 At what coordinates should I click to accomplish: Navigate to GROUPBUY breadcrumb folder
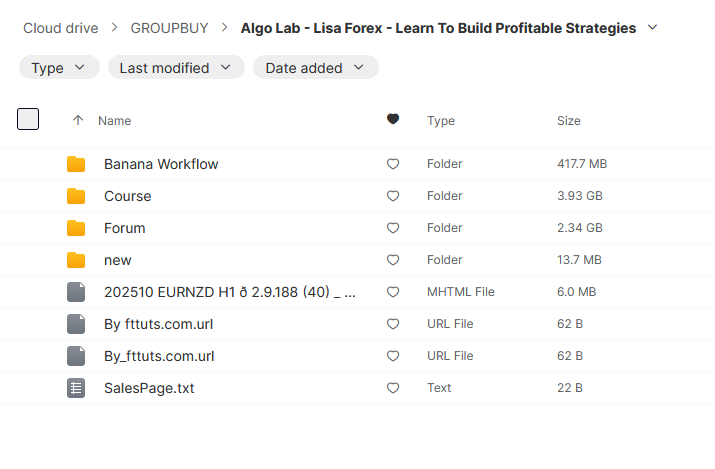[x=169, y=28]
